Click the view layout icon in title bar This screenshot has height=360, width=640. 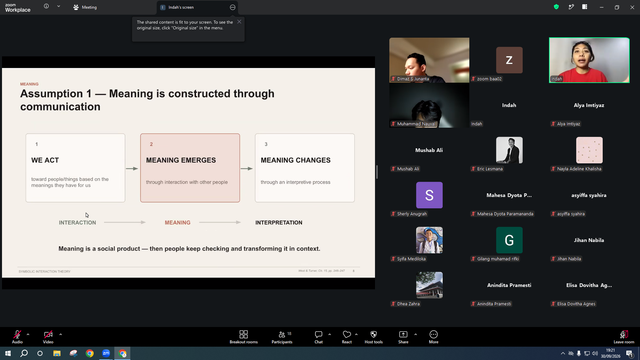584,7
